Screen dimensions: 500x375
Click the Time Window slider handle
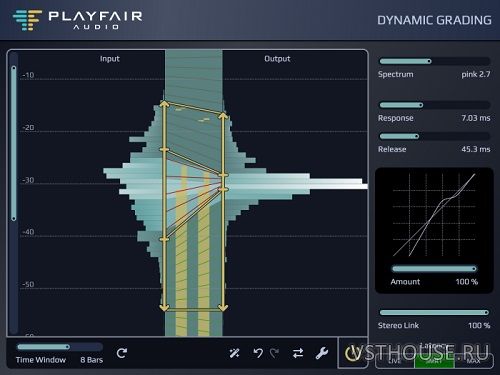coord(67,347)
